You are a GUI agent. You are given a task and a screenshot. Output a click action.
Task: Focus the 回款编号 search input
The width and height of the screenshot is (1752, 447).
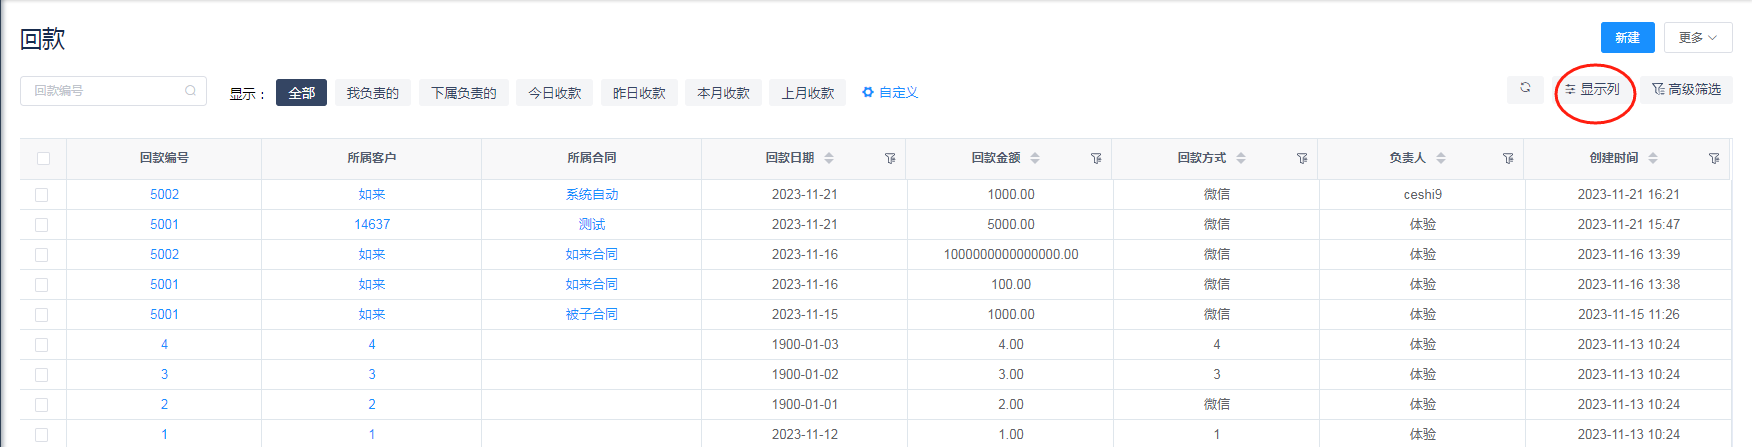click(105, 91)
